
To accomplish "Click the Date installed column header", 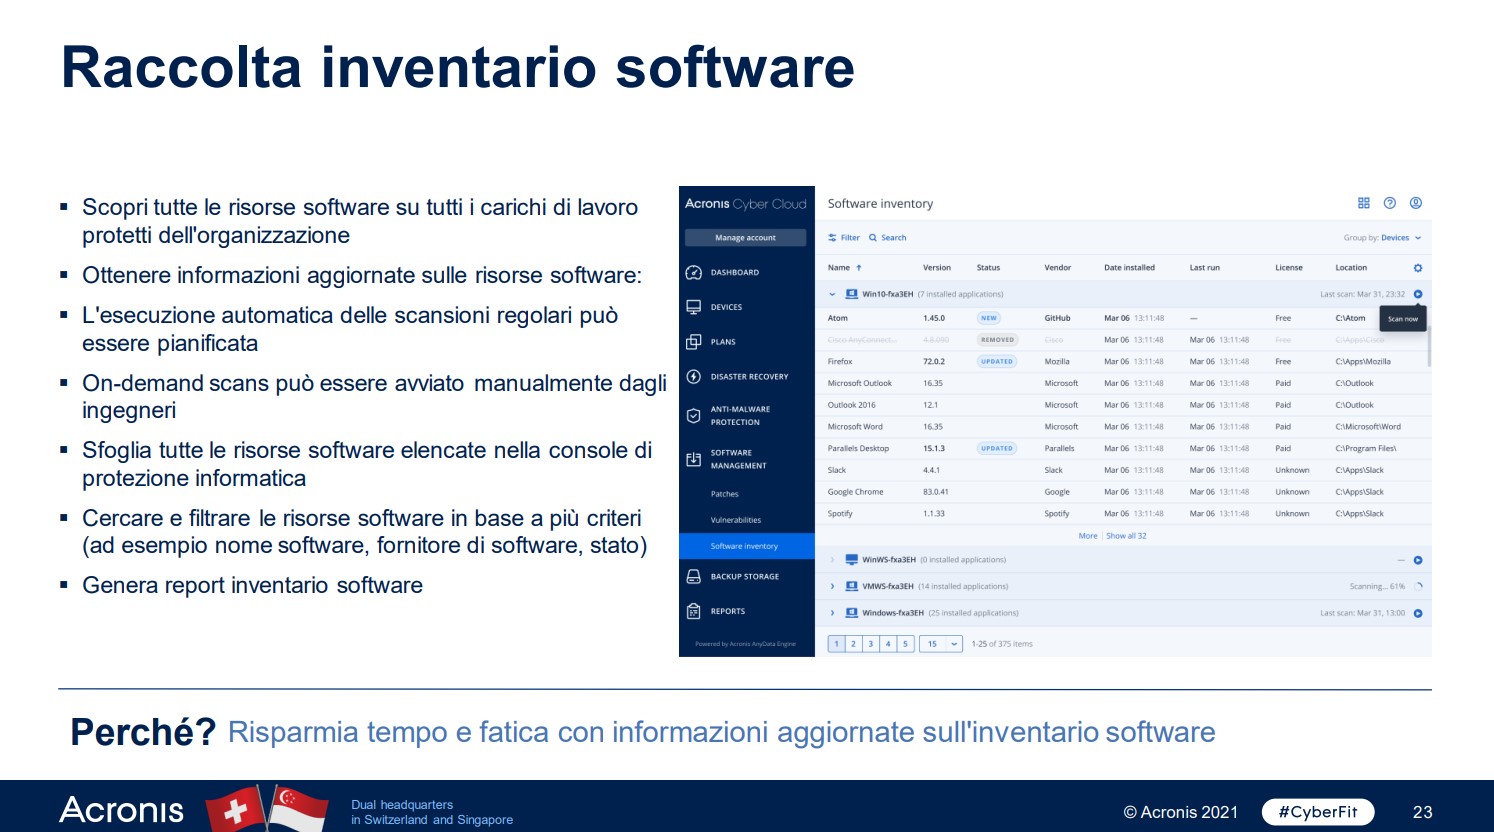I will [1129, 268].
